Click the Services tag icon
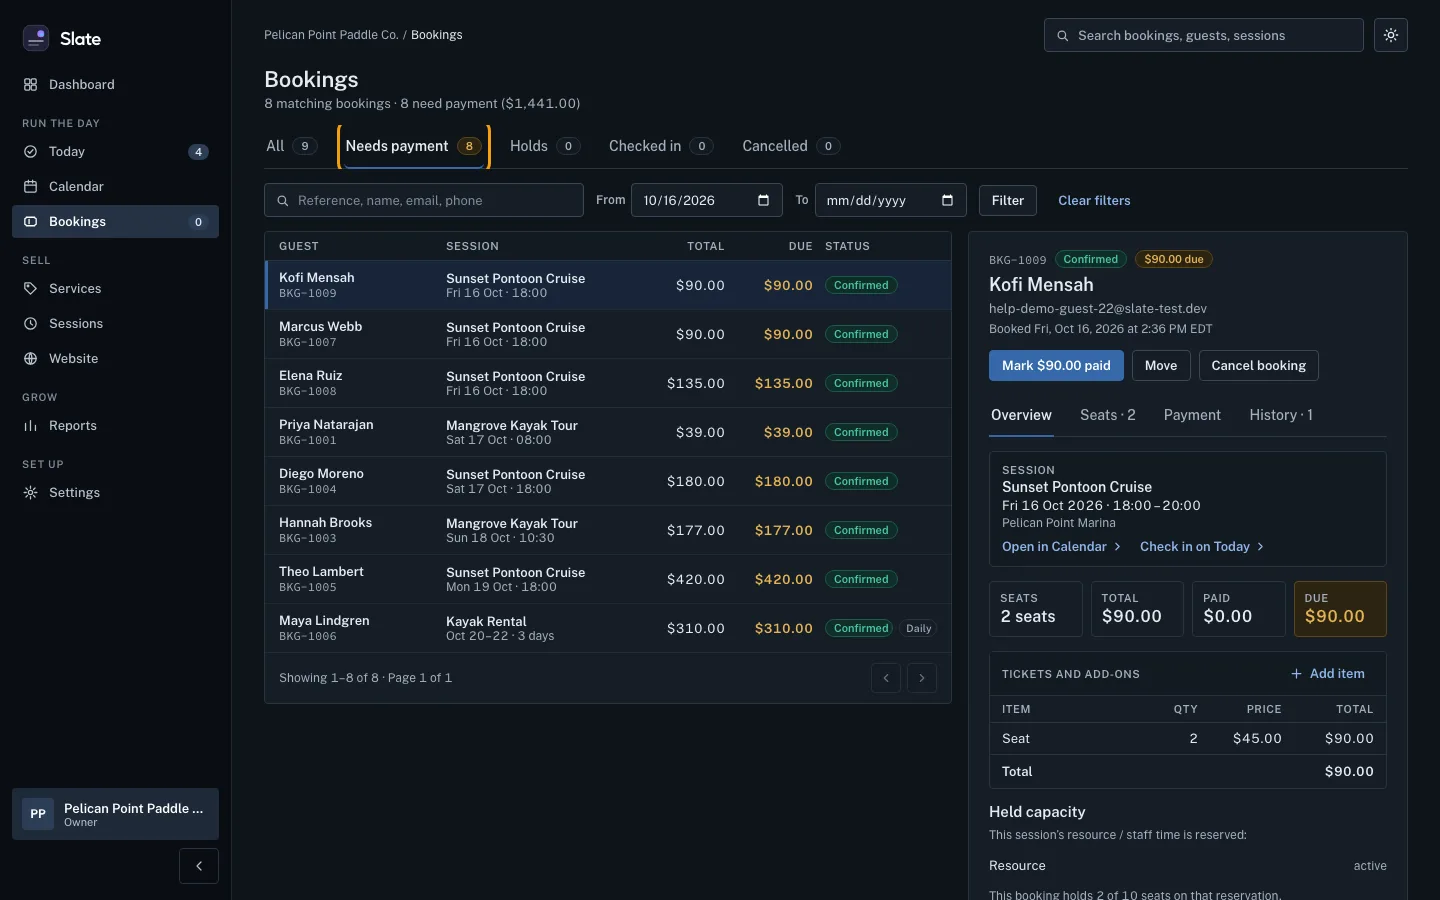Screen dimensions: 1440x900 point(30,289)
